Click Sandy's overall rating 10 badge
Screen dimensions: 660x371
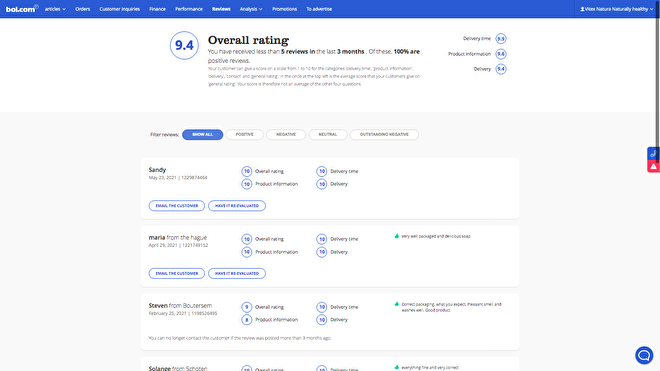(x=247, y=171)
